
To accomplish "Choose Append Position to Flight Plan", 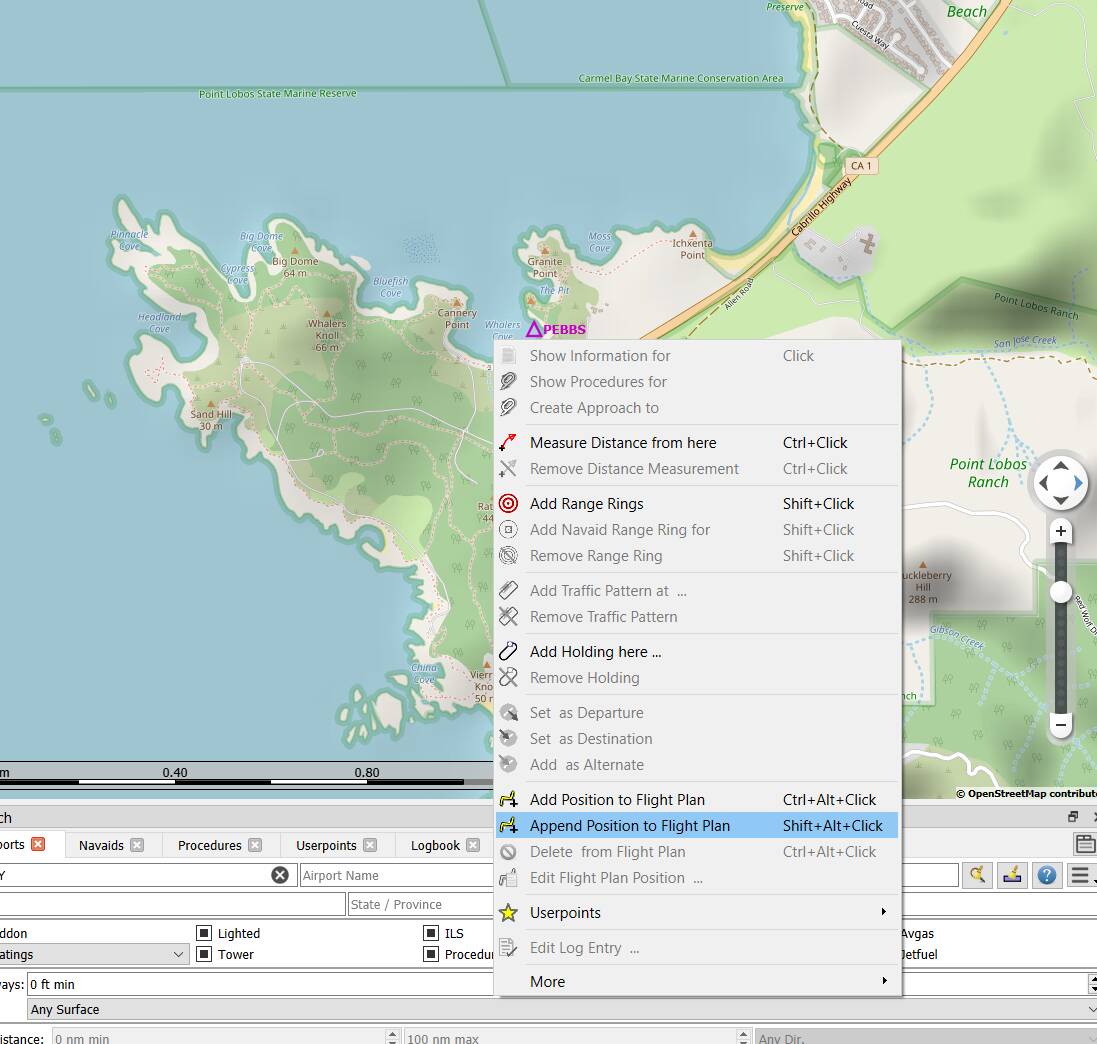I will pyautogui.click(x=696, y=826).
